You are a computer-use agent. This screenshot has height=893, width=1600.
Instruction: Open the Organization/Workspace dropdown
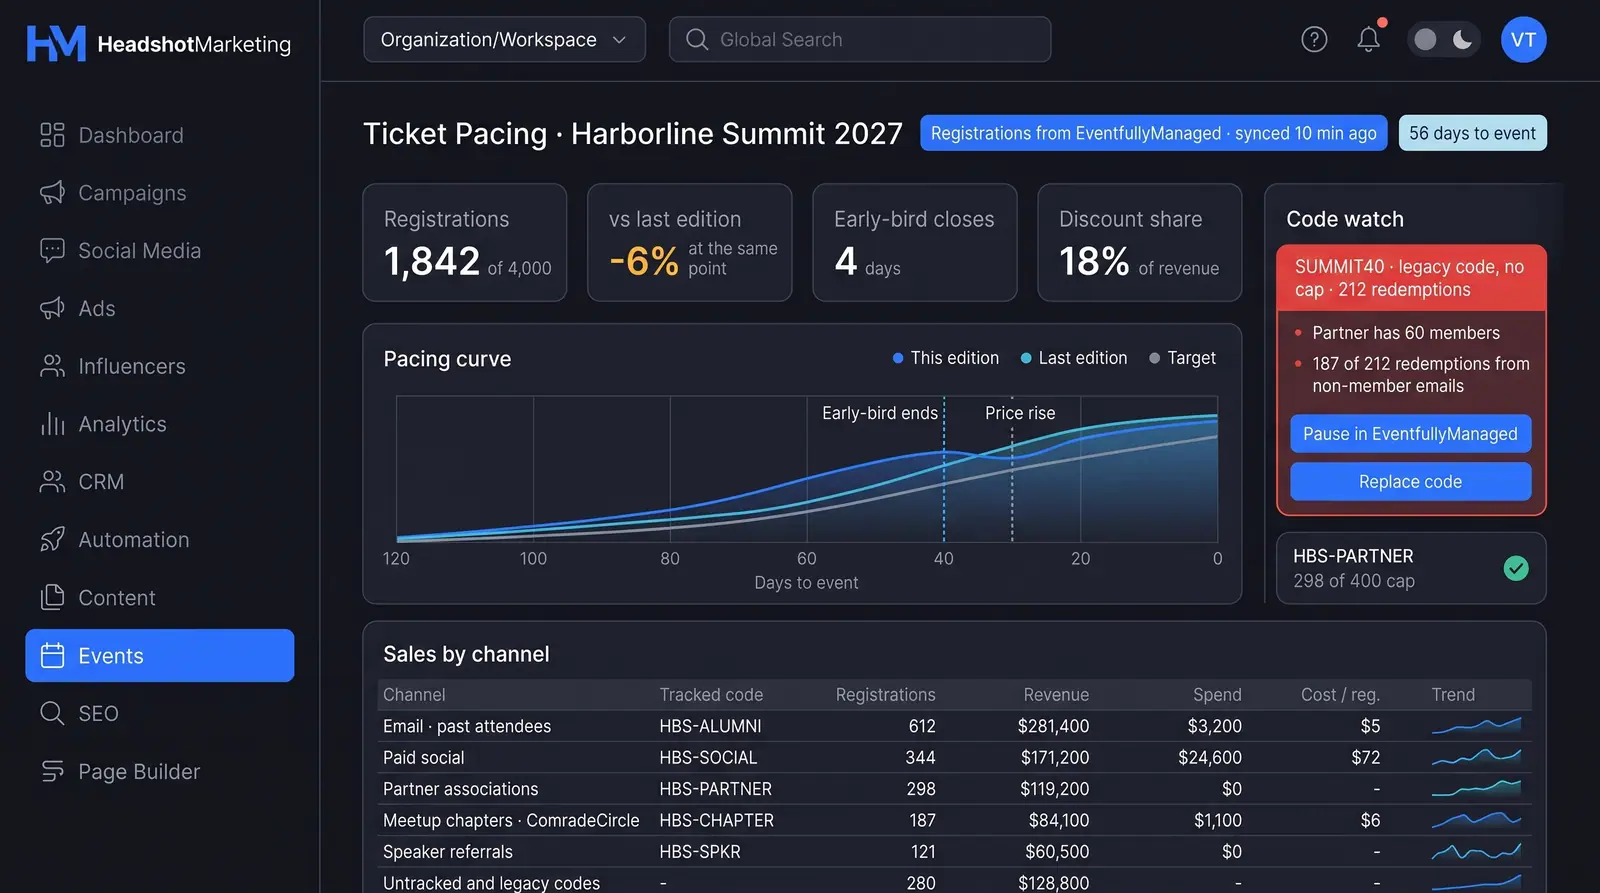pos(504,39)
